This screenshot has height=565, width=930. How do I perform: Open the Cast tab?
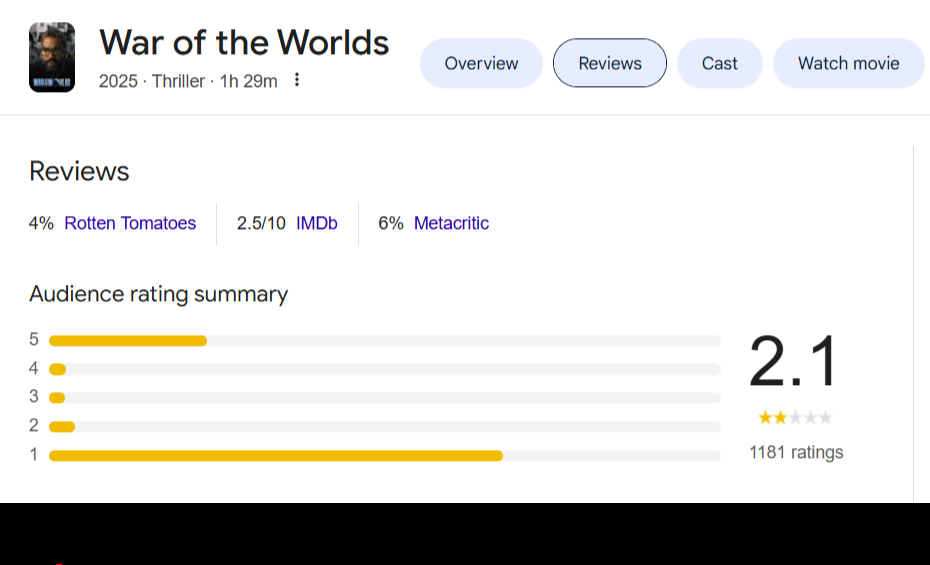click(x=719, y=63)
